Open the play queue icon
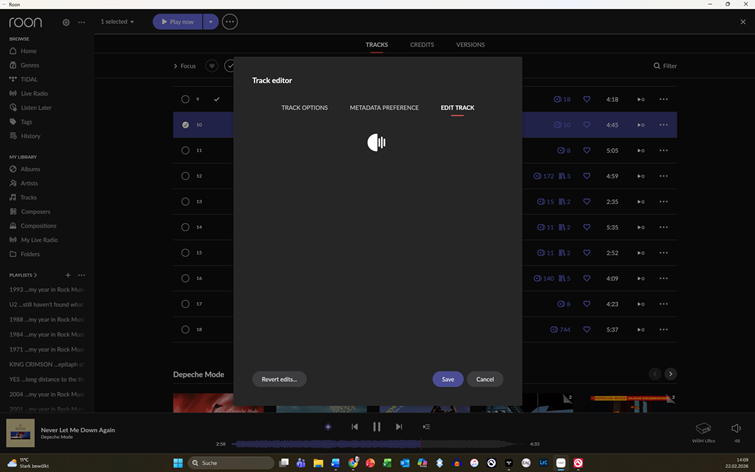This screenshot has width=755, height=472. pyautogui.click(x=426, y=427)
